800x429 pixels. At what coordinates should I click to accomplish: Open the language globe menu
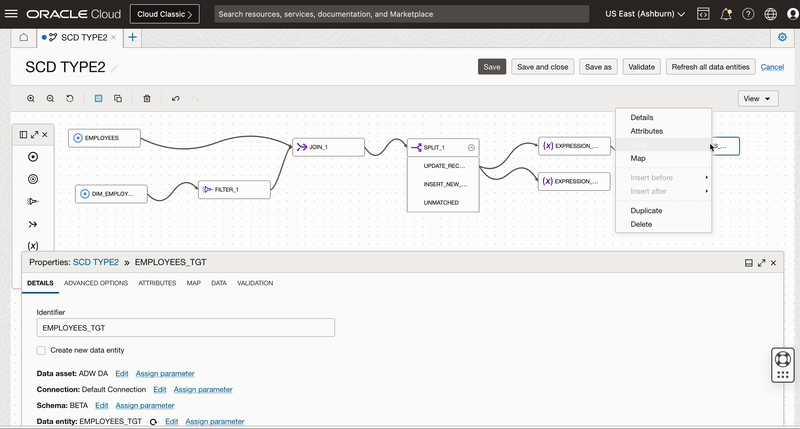[770, 14]
